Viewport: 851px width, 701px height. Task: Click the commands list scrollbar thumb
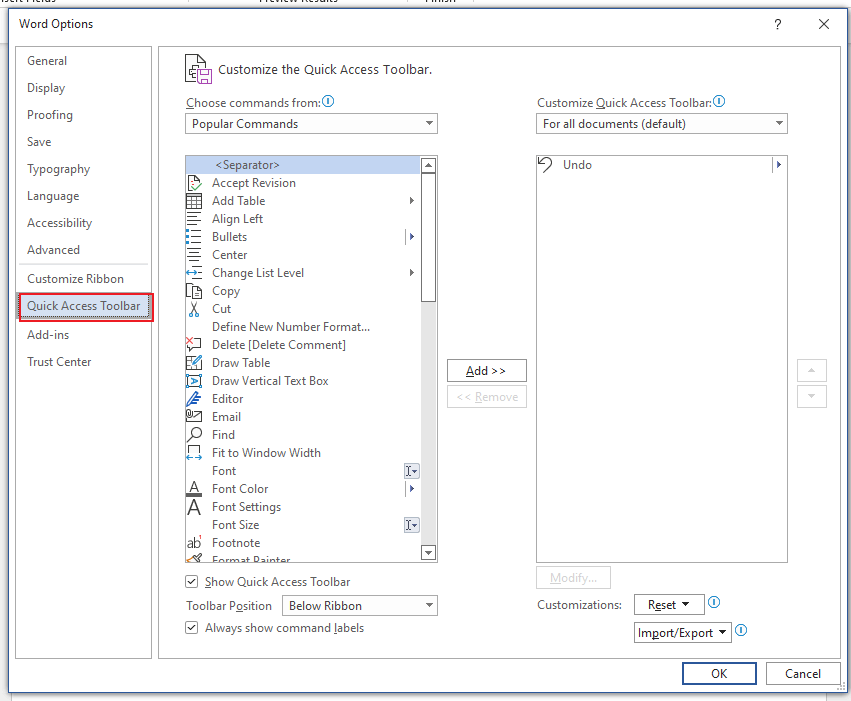[x=429, y=237]
